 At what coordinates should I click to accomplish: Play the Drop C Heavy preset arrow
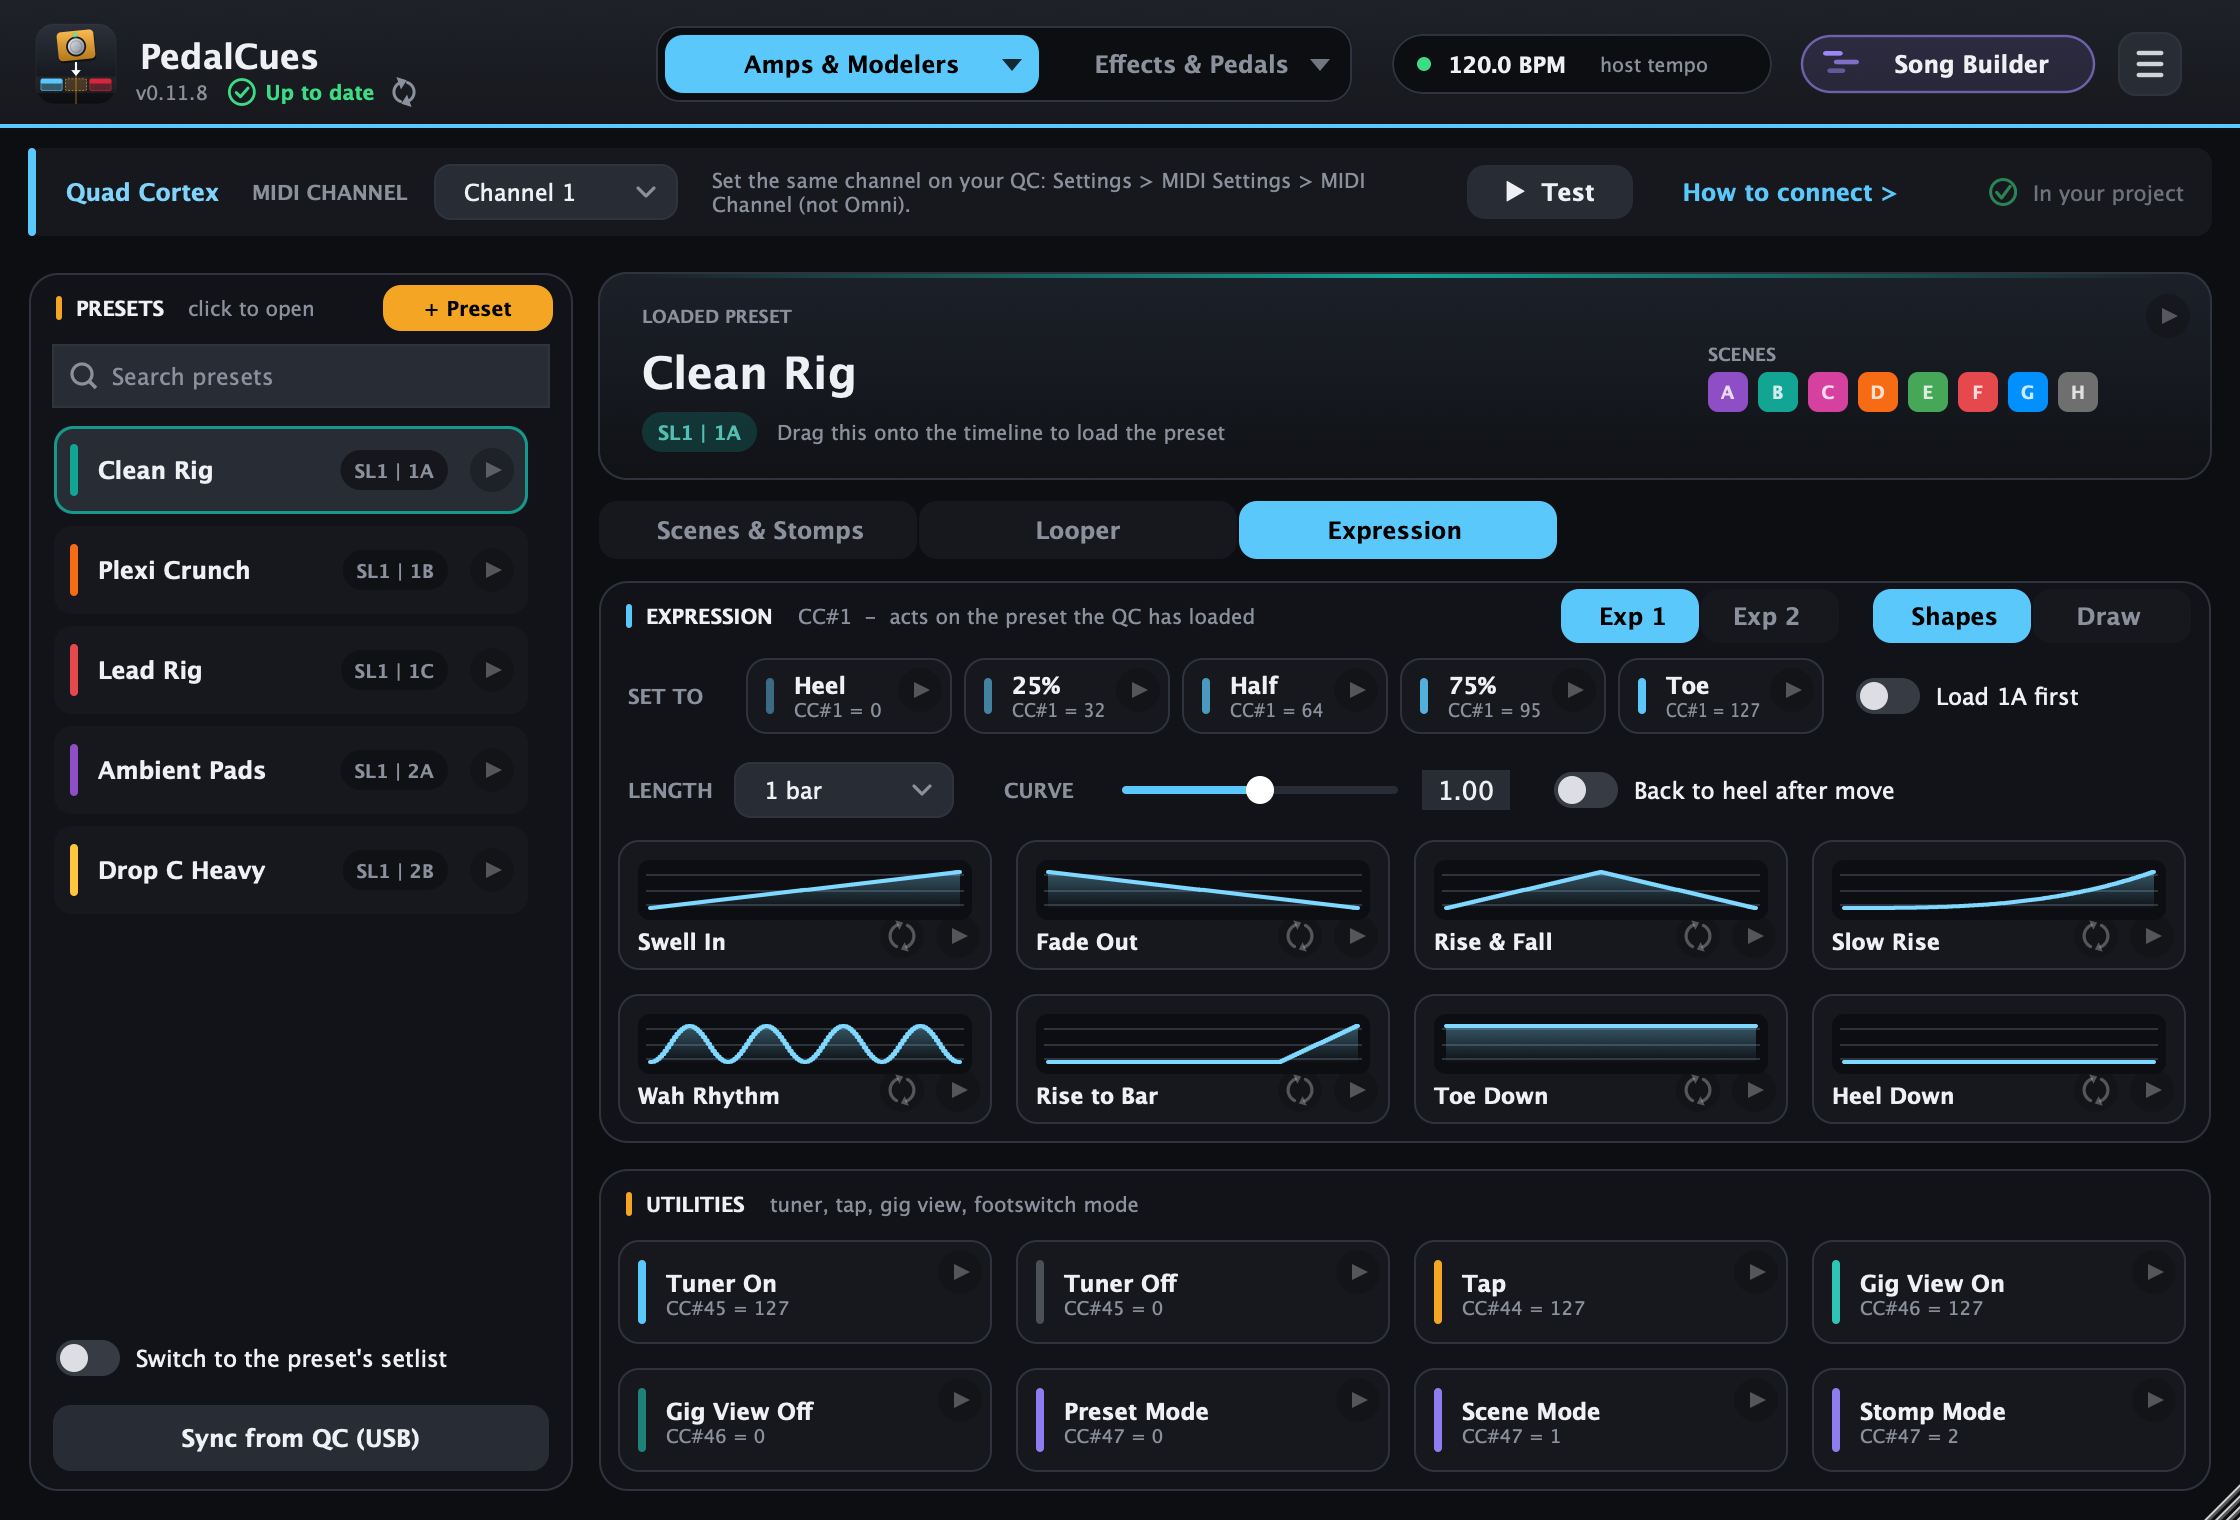point(492,870)
